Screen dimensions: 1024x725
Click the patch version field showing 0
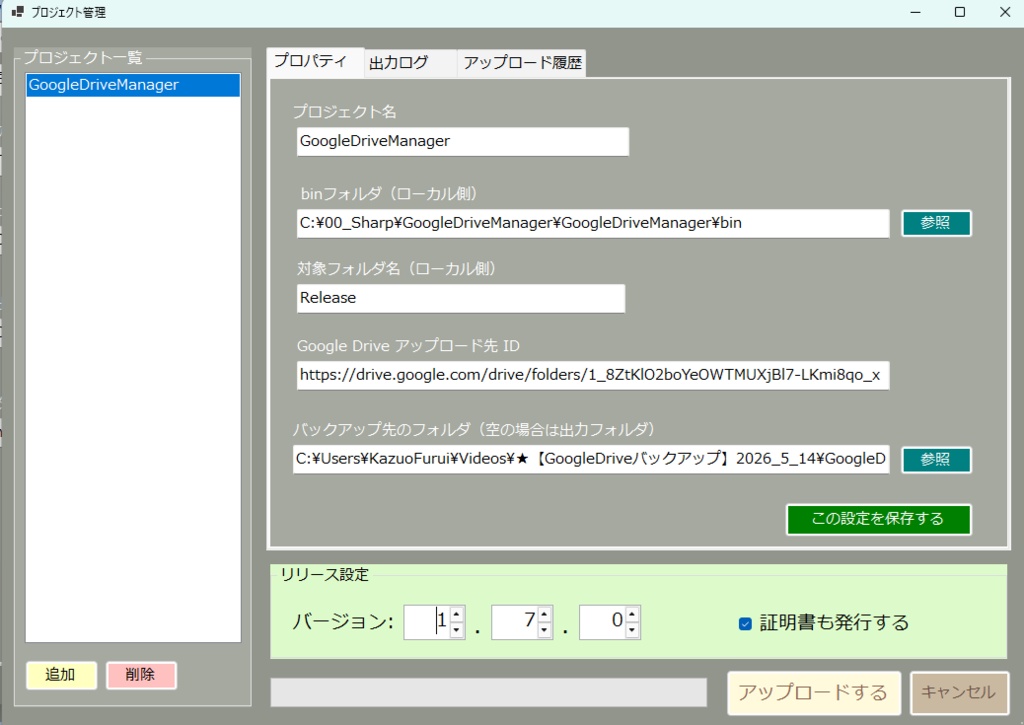[x=603, y=622]
